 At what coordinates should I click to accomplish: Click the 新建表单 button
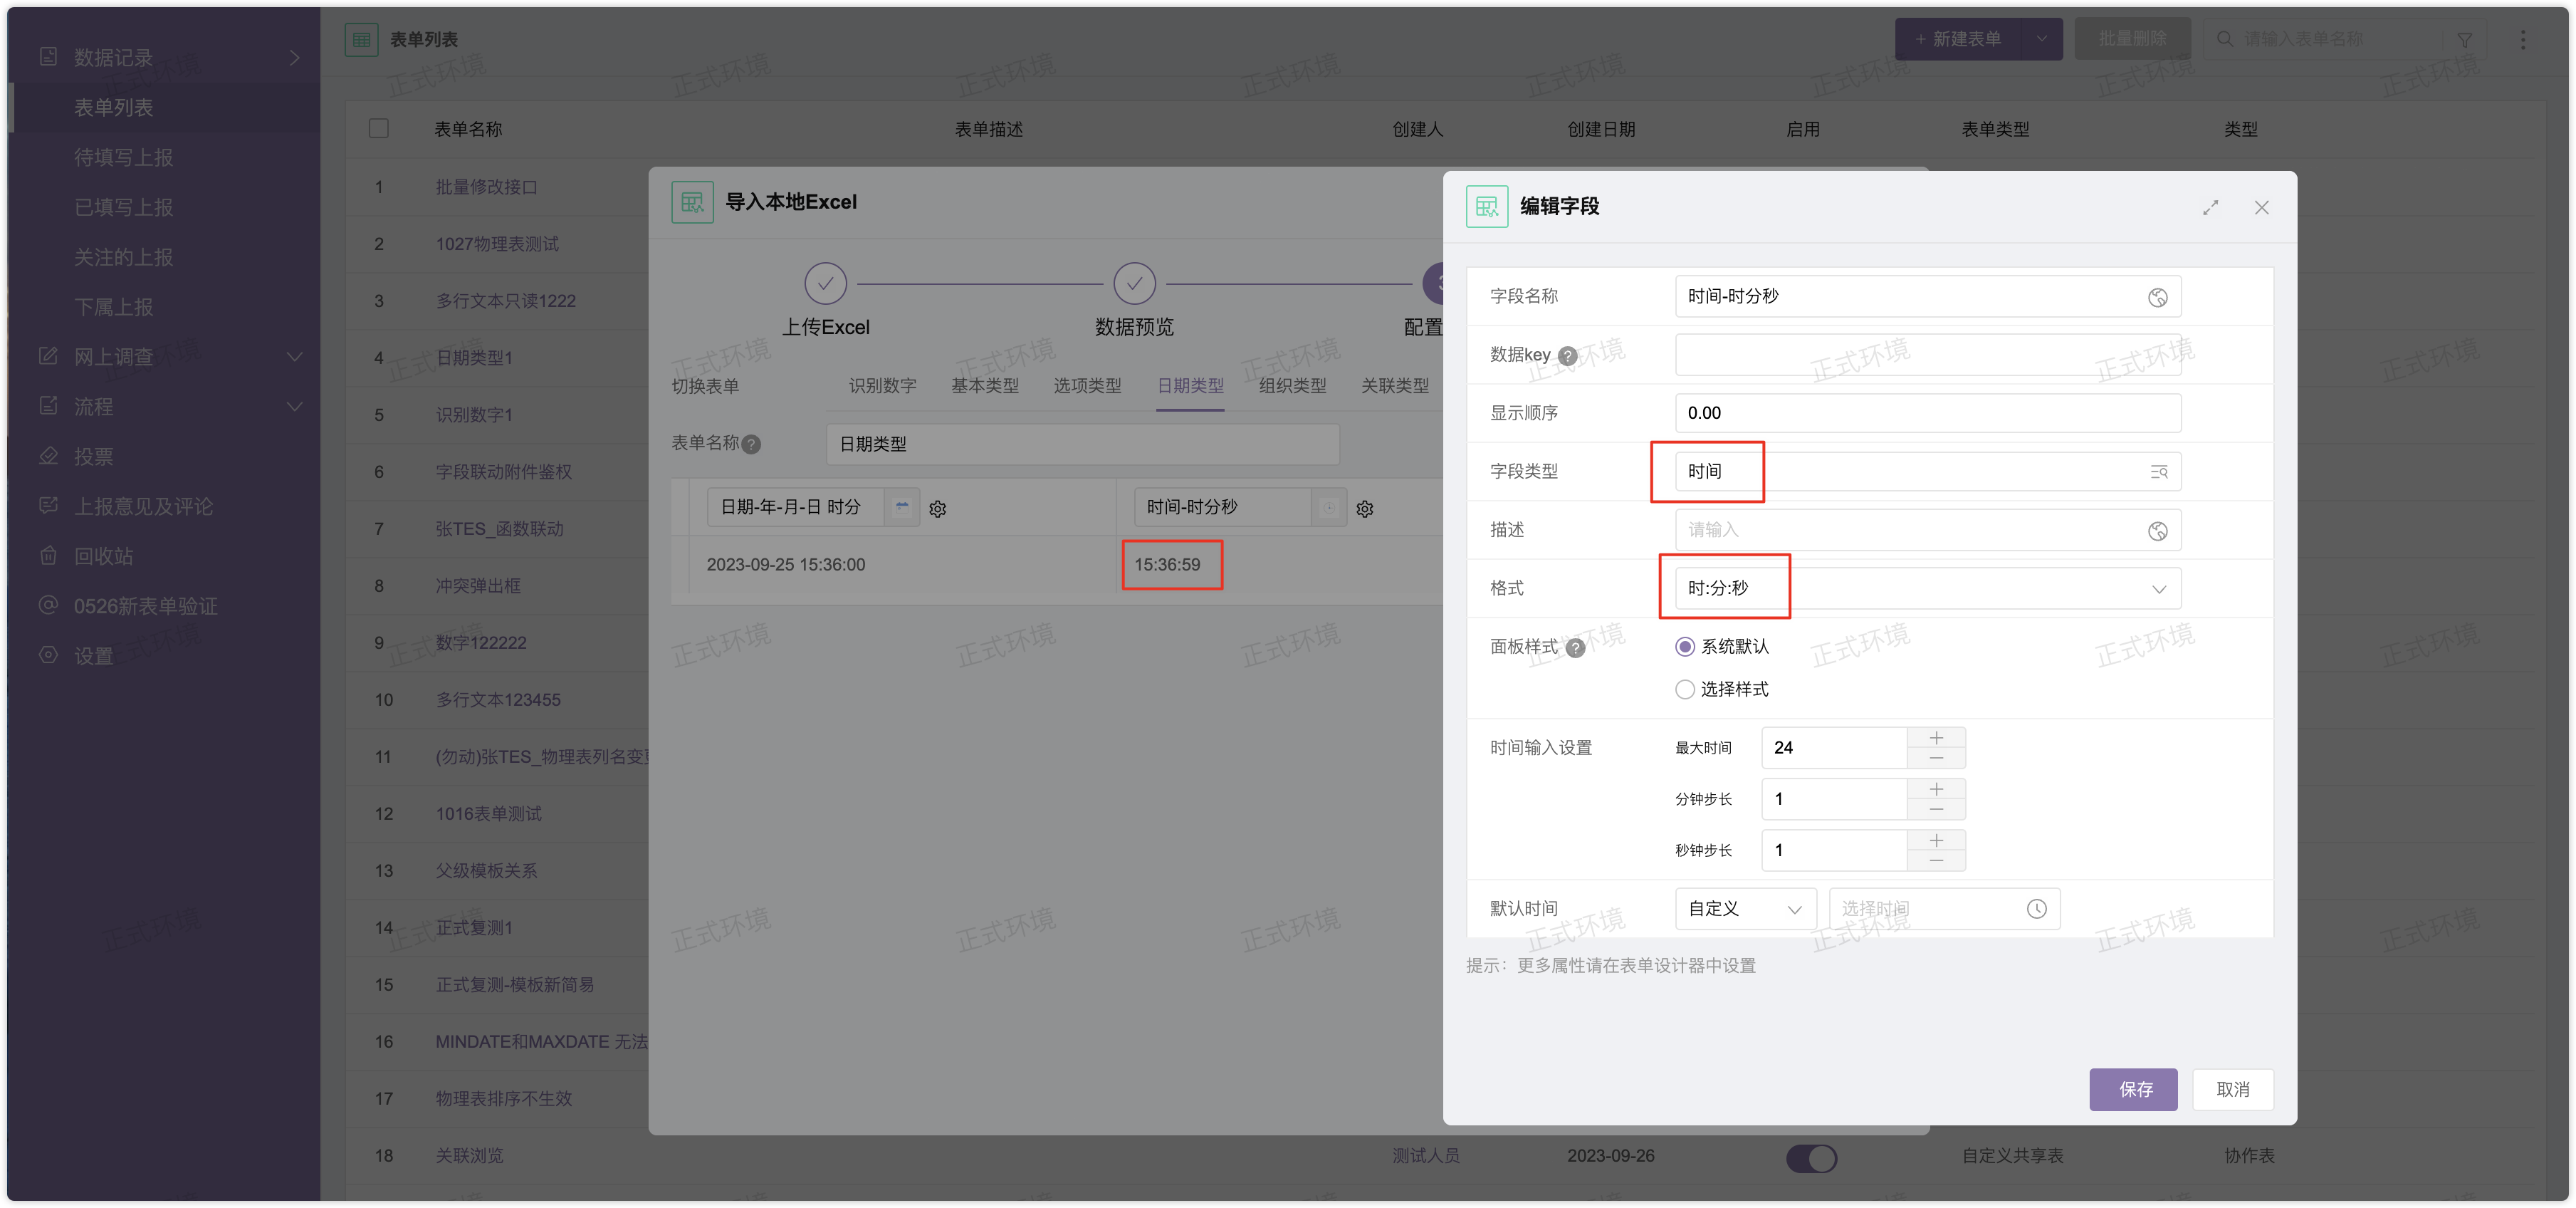[1958, 39]
